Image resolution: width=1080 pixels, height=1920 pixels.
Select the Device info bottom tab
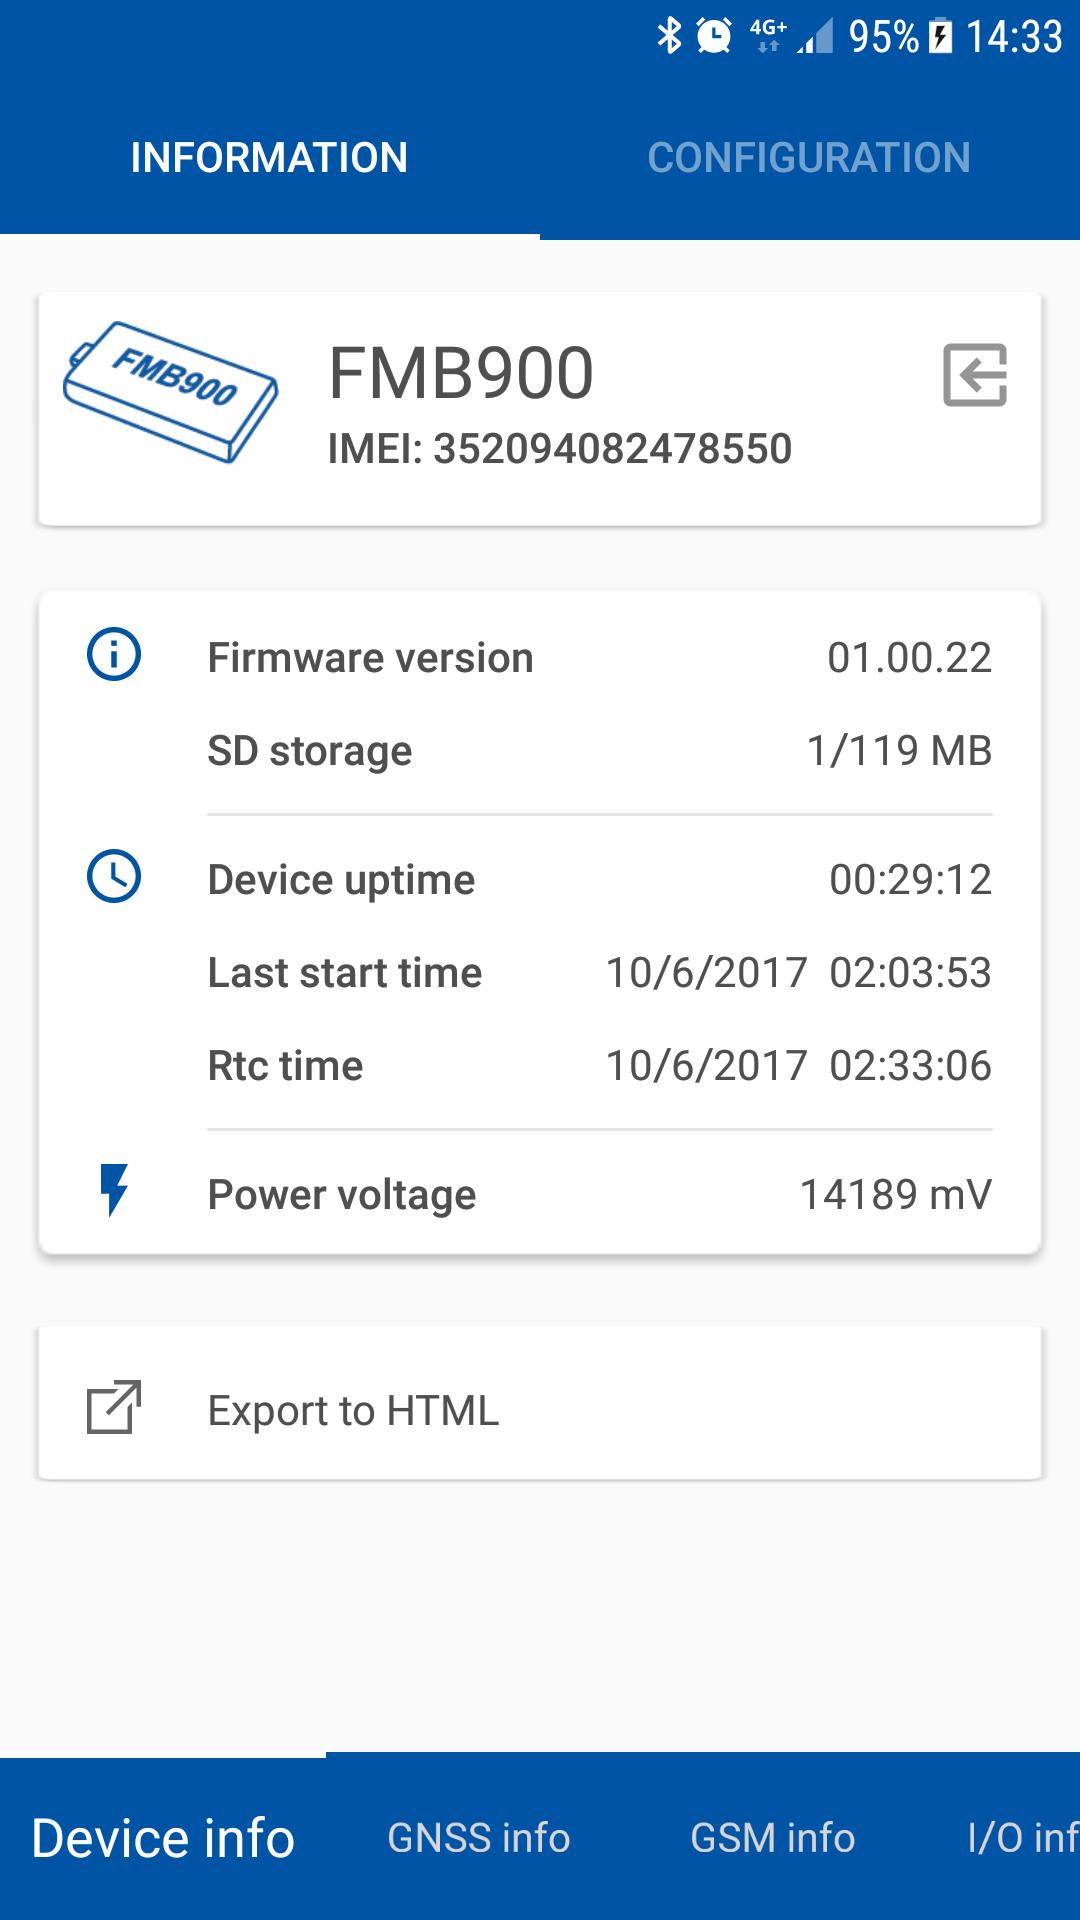(x=163, y=1838)
